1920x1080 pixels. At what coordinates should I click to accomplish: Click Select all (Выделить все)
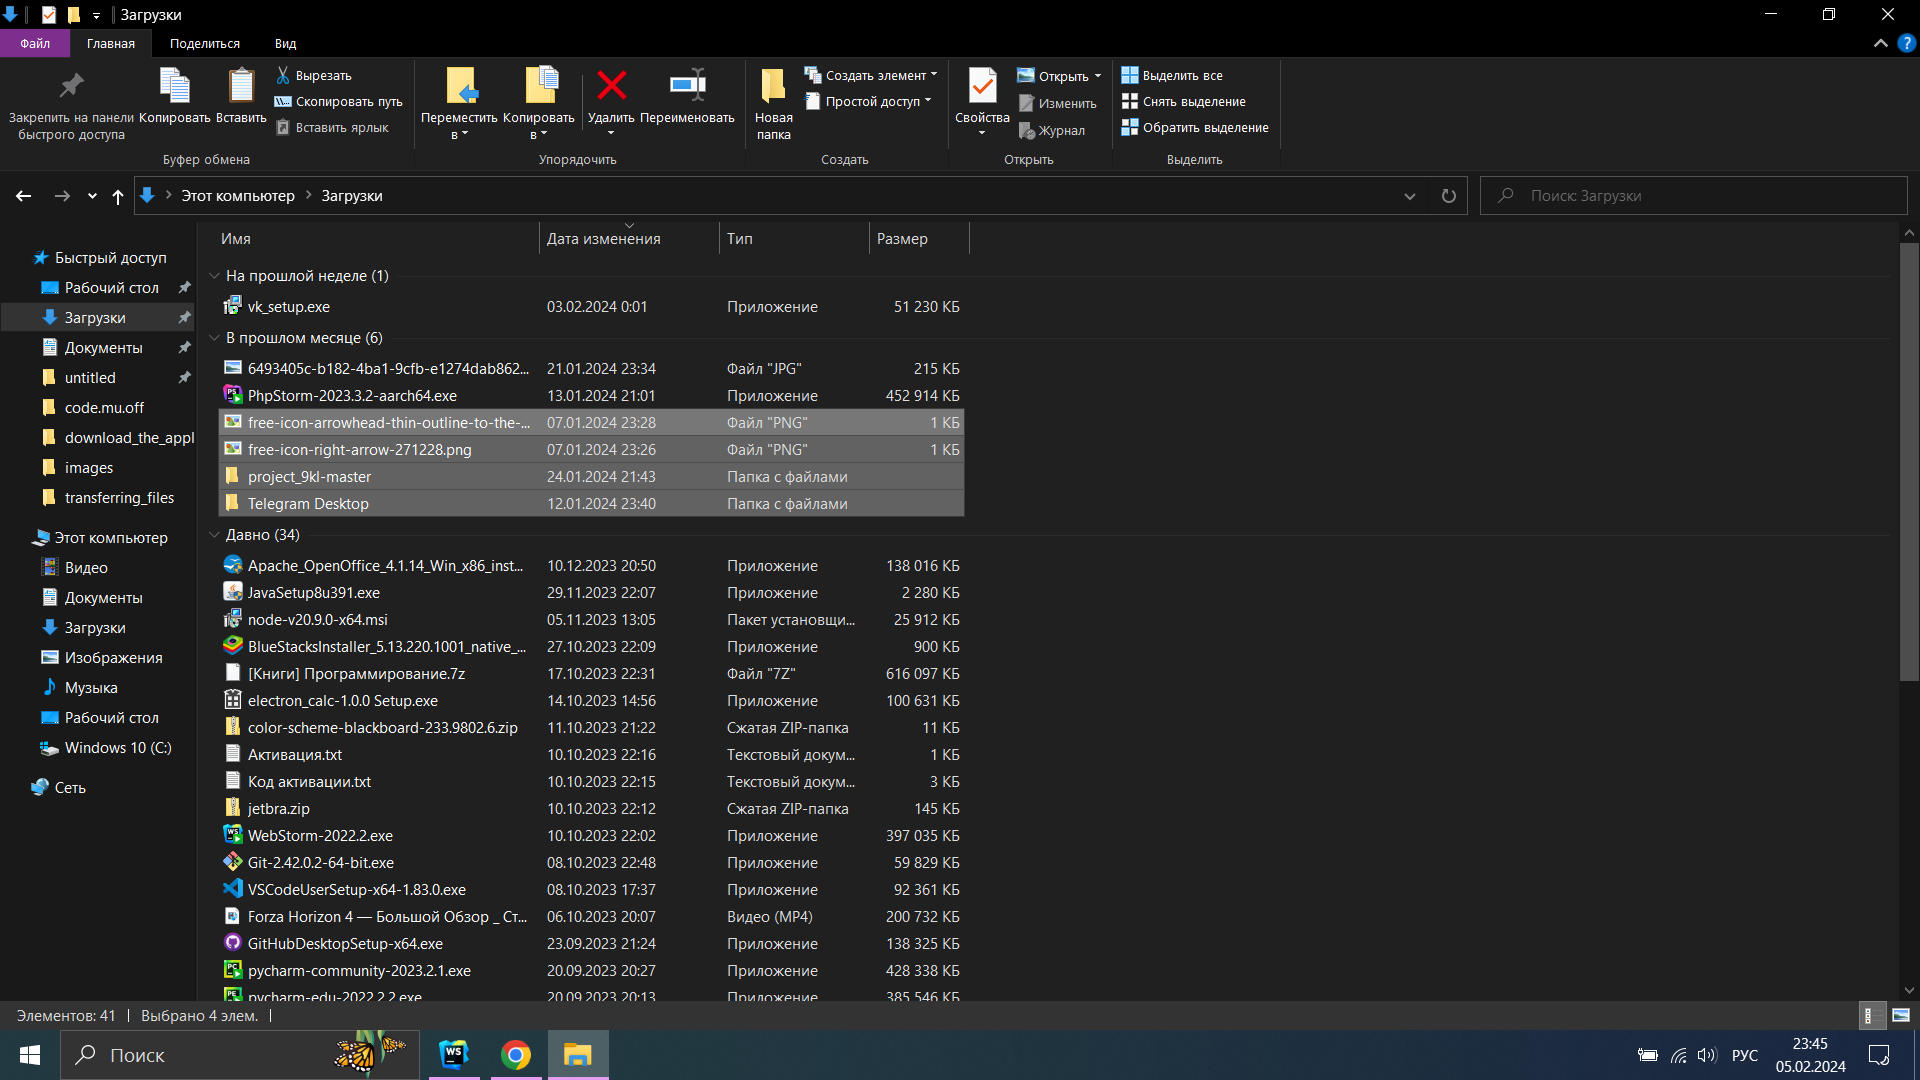[1172, 75]
